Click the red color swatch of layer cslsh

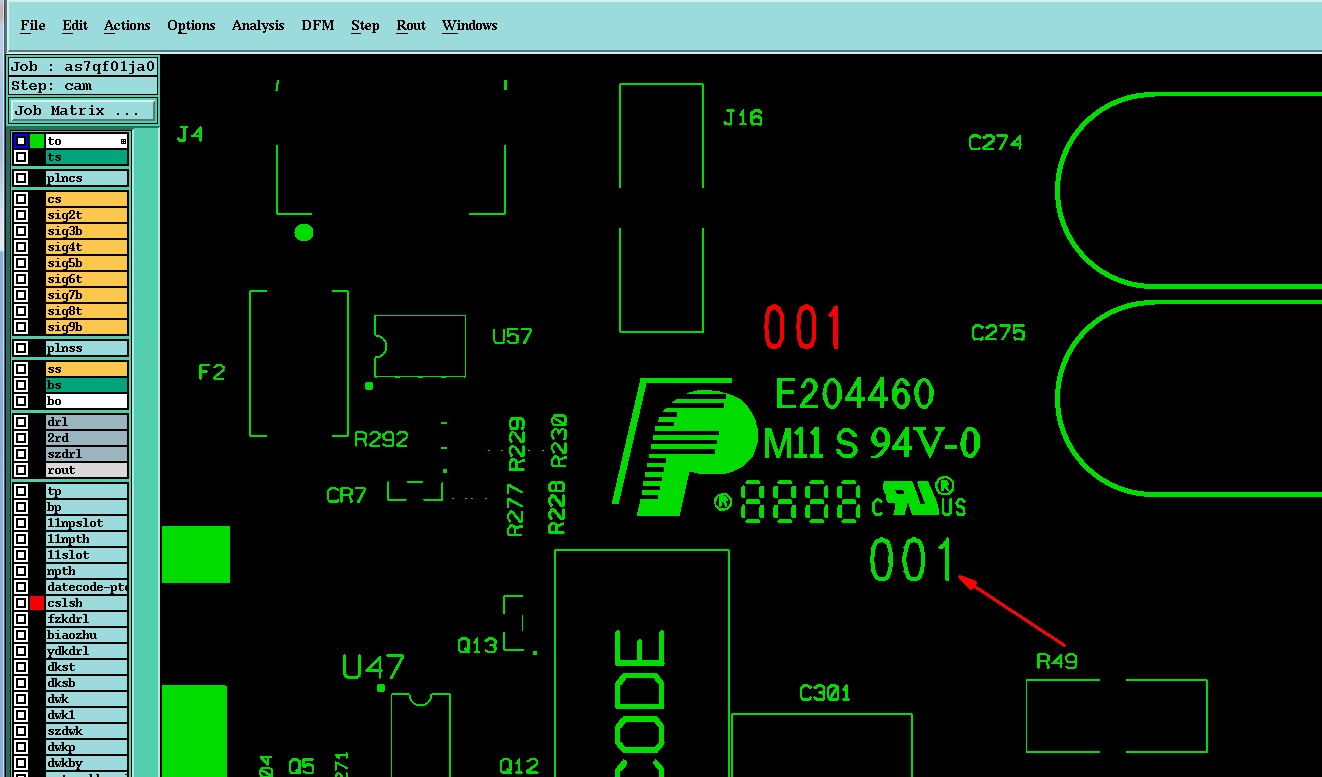[x=37, y=603]
